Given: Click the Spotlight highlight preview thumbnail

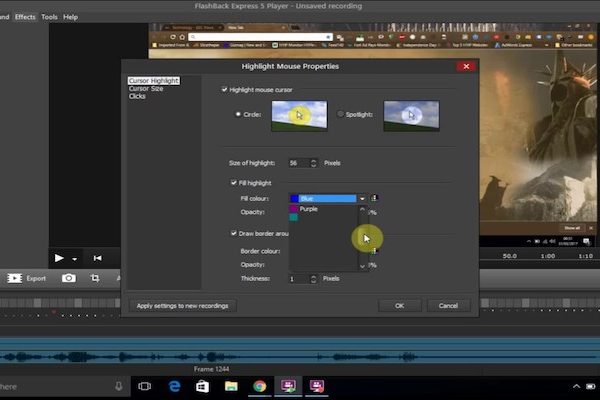Looking at the screenshot, I should click(411, 116).
